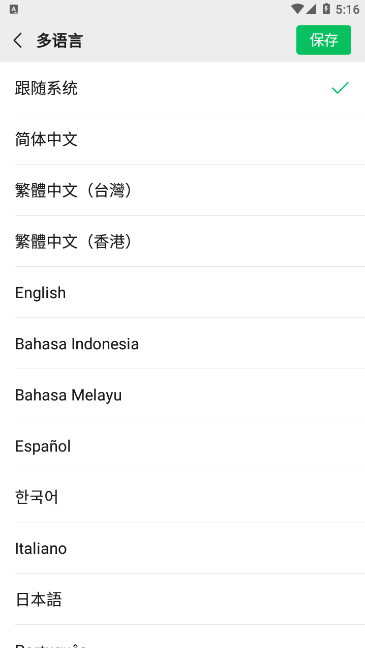The width and height of the screenshot is (365, 648).
Task: Choose 한국어 Korean language
Action: (182, 497)
